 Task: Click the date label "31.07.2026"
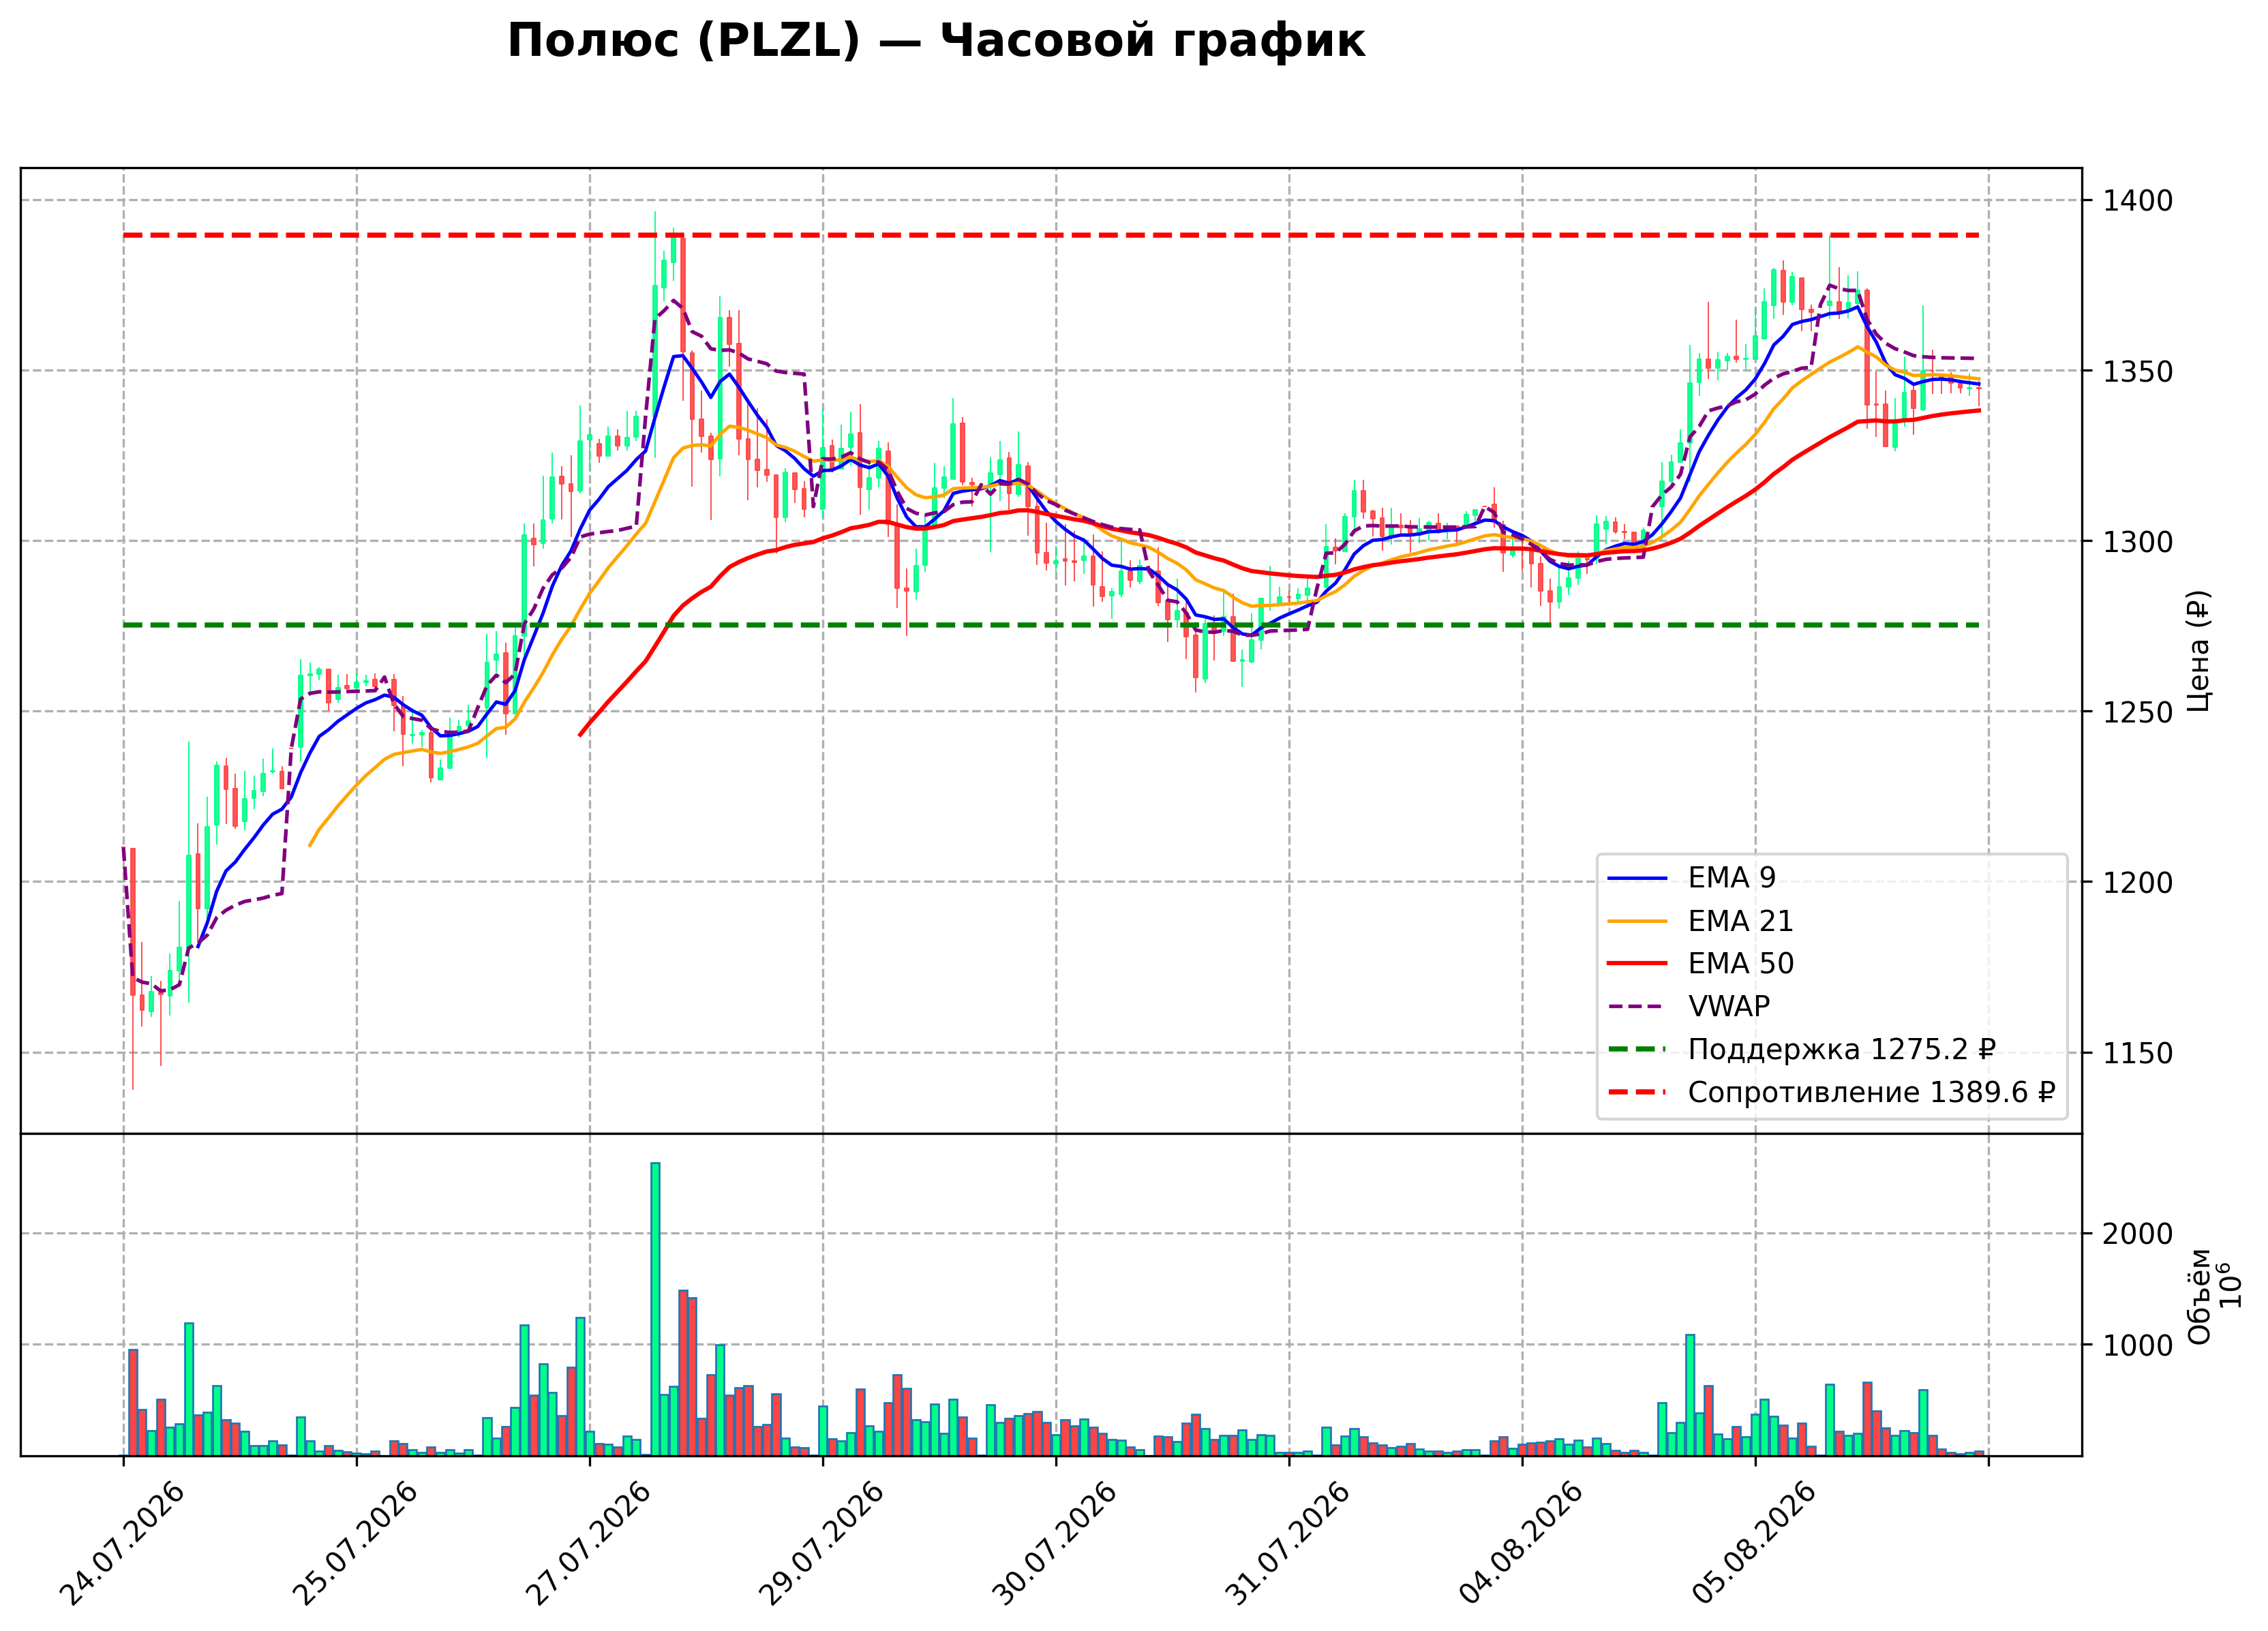(1287, 1544)
